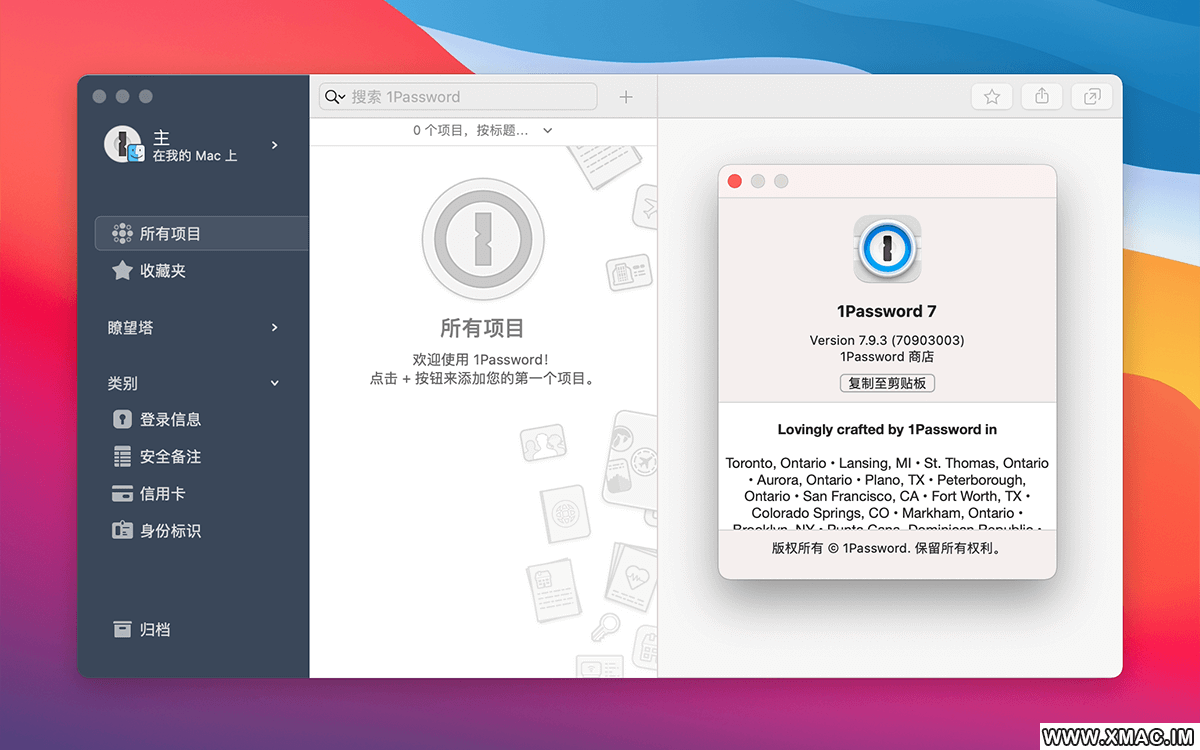Open the Credit Card category

pos(160,494)
